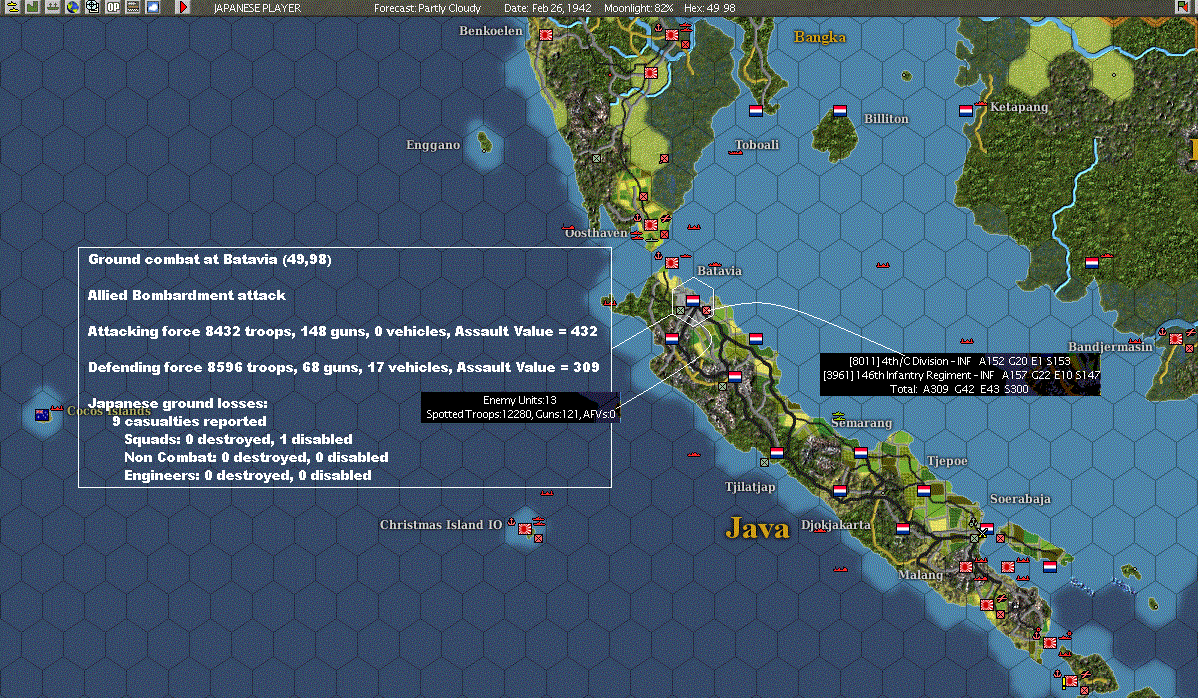Click the 'Hex: 49 98' coordinate readout
The height and width of the screenshot is (698, 1198).
point(710,8)
